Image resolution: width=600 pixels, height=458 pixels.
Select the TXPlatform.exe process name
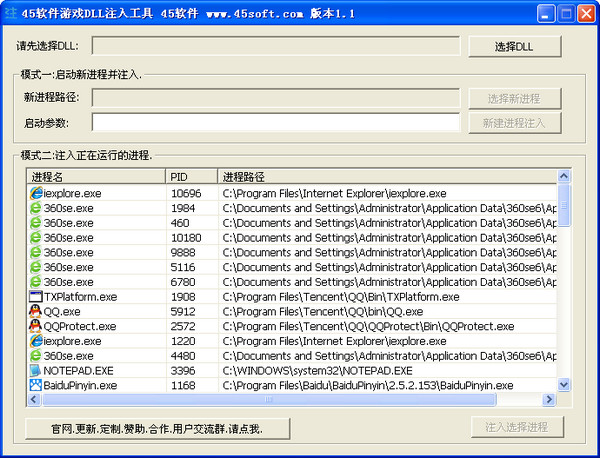(x=80, y=297)
